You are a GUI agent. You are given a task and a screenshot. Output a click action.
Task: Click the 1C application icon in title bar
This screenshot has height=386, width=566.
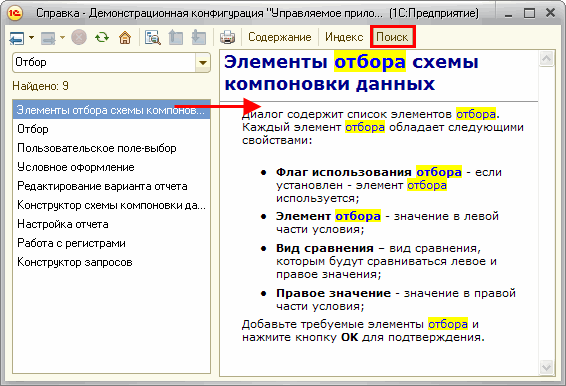click(15, 13)
